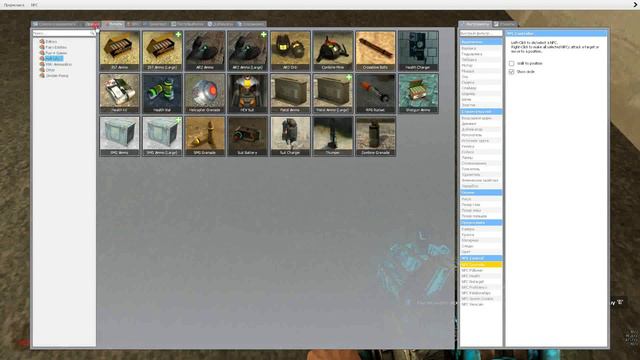Collapse the Строительство tool category header
This screenshot has width=640, height=360.
click(481, 111)
